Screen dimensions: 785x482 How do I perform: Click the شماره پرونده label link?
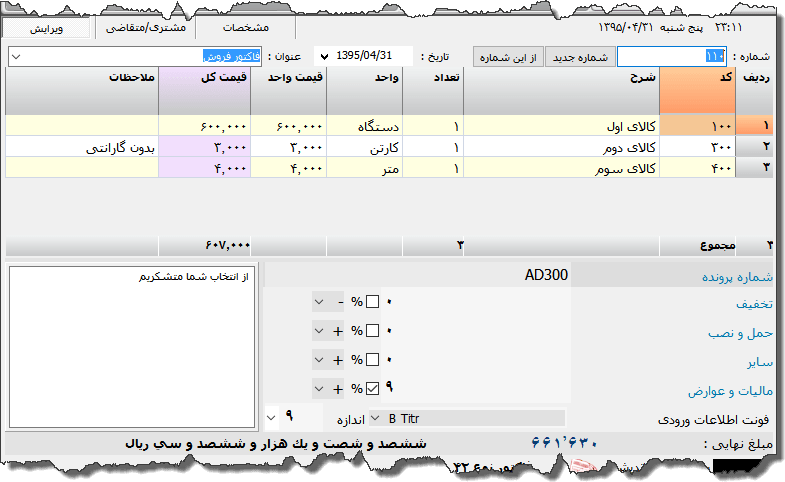tap(737, 277)
